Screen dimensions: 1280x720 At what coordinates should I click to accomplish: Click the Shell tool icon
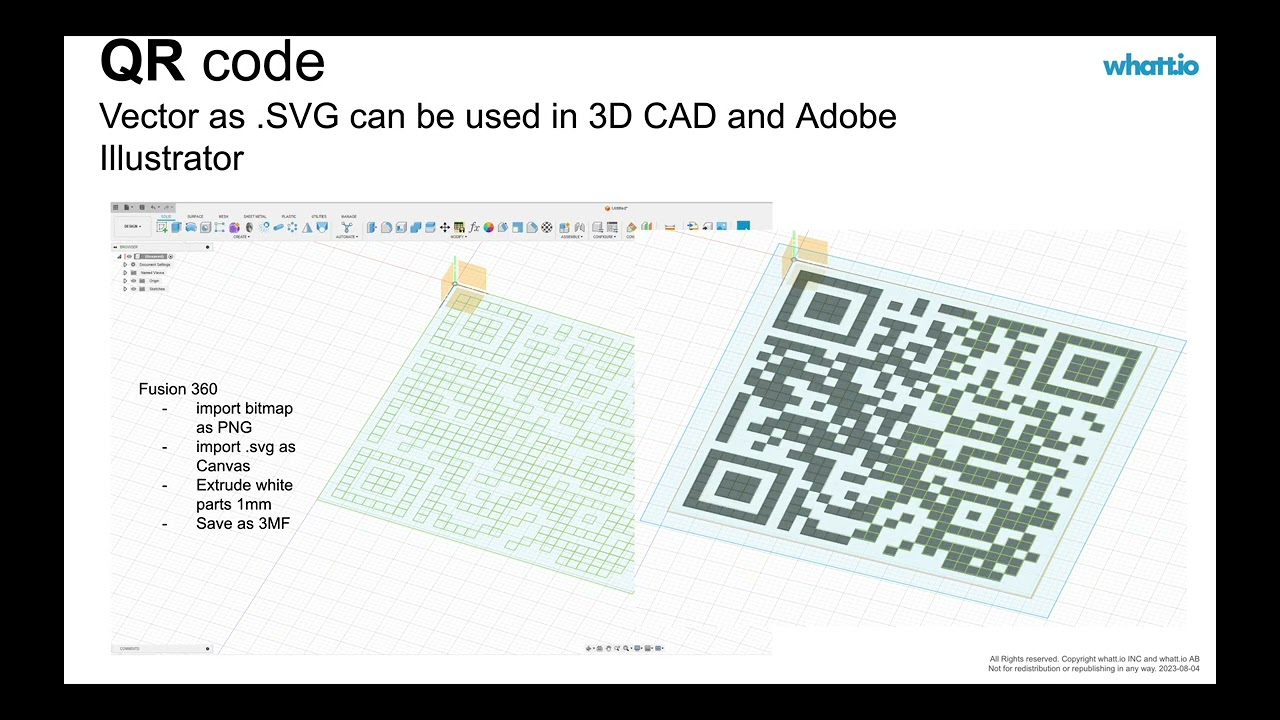pyautogui.click(x=401, y=227)
